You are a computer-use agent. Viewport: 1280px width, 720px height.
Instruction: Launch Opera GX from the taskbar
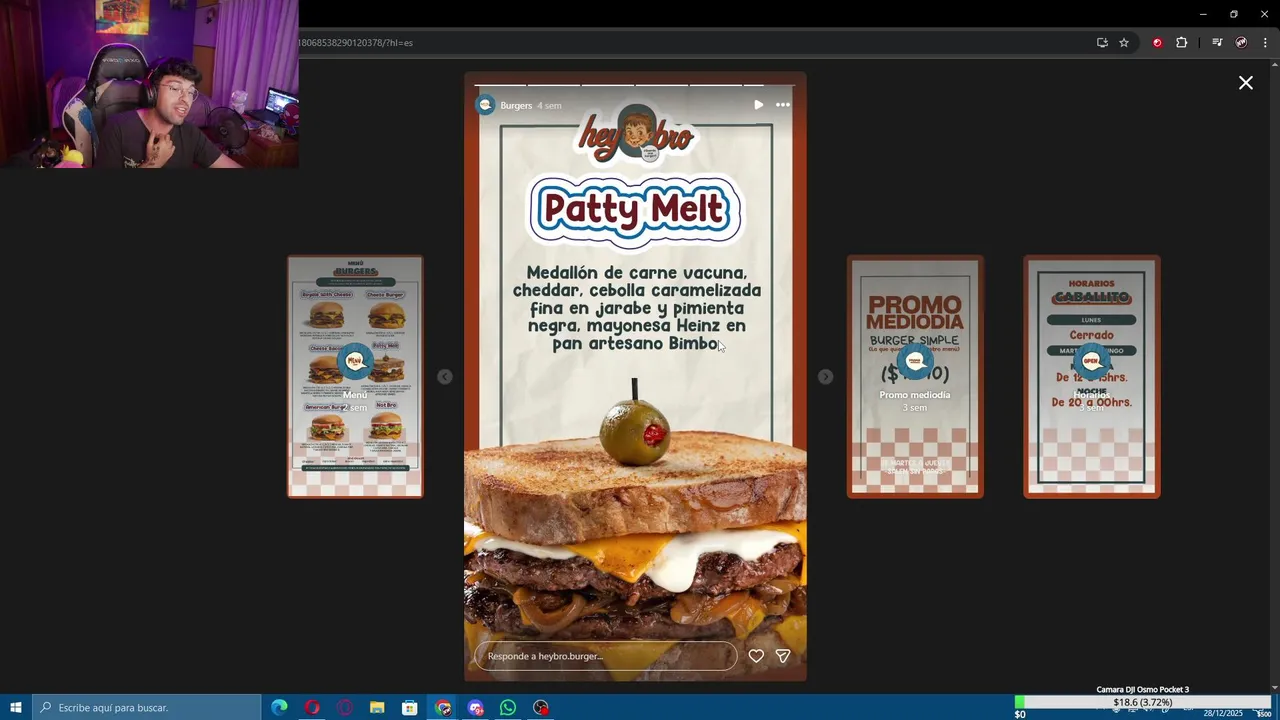(x=345, y=708)
